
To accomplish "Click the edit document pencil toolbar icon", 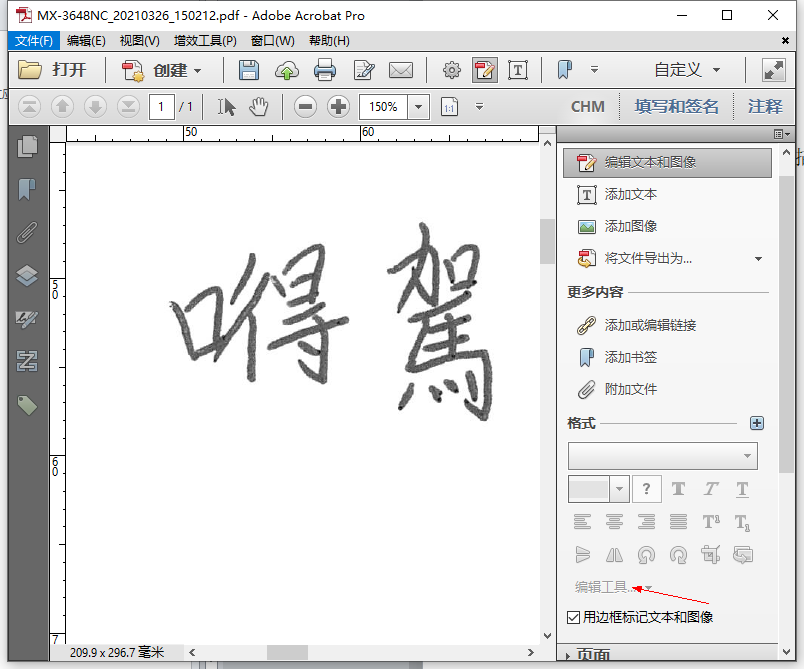I will (364, 70).
